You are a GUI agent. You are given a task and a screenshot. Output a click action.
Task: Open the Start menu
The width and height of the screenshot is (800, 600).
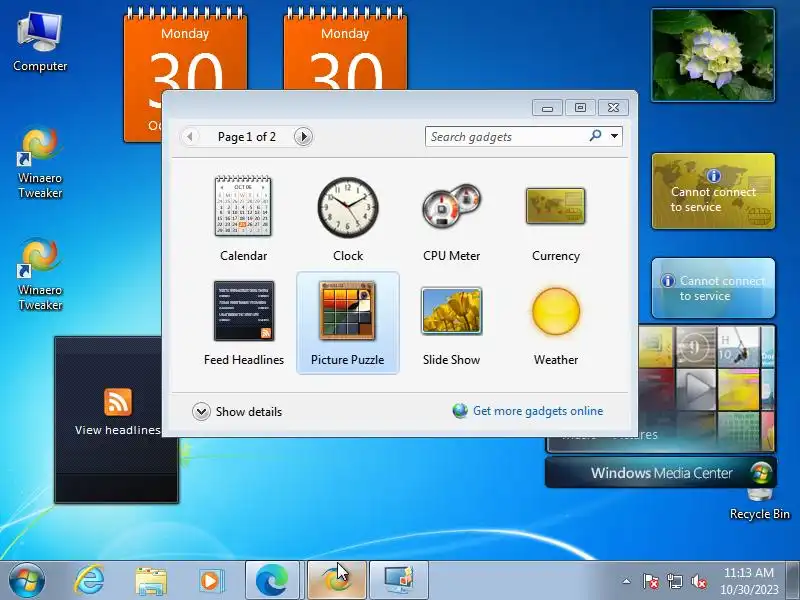point(27,581)
